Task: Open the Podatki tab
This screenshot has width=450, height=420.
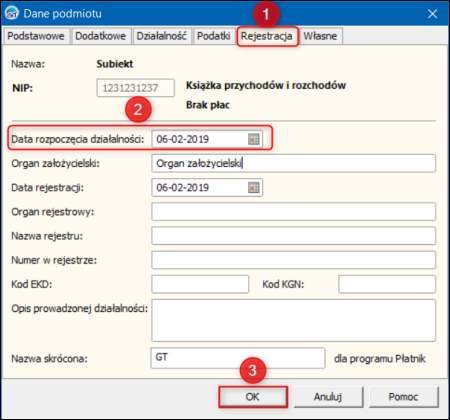Action: tap(214, 36)
